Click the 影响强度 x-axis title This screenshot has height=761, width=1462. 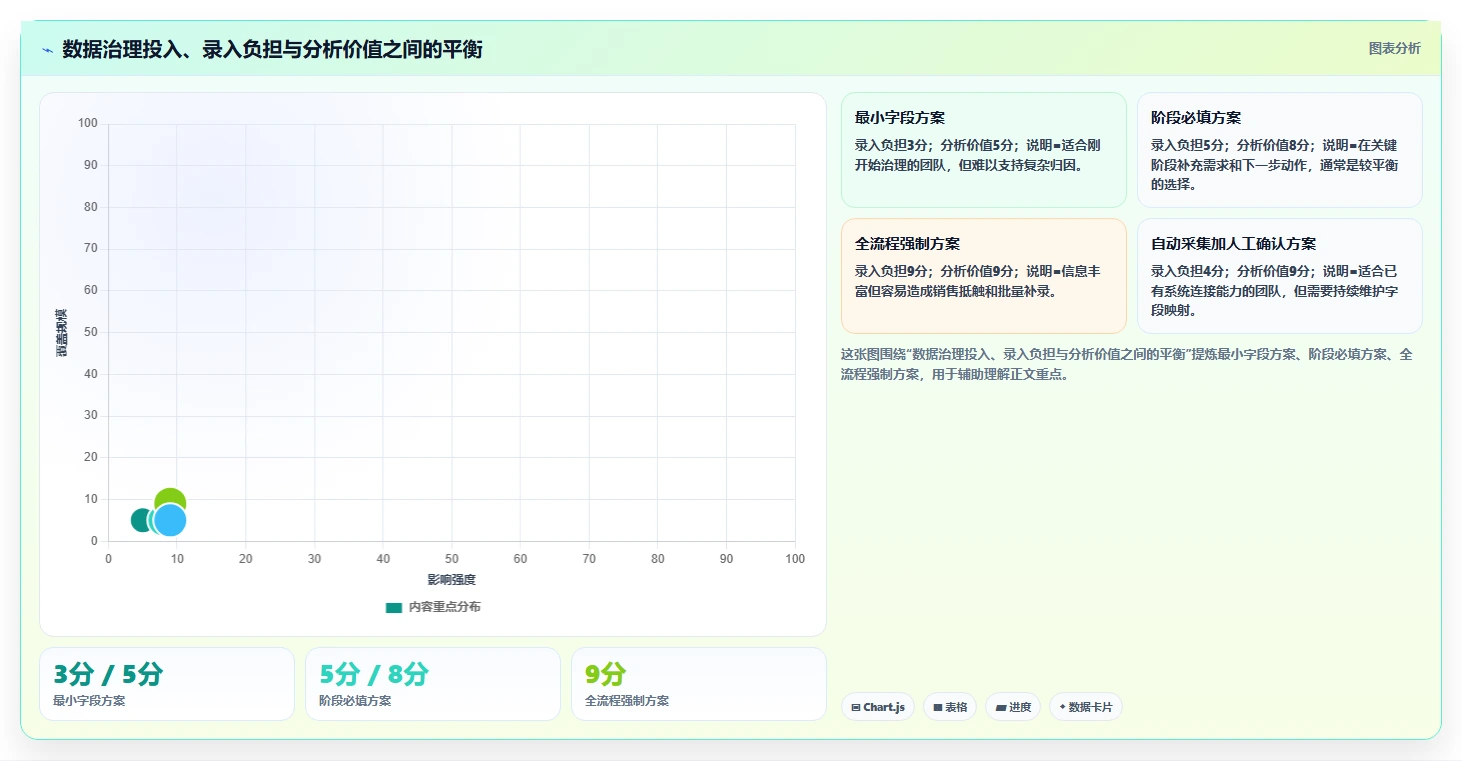(x=452, y=580)
